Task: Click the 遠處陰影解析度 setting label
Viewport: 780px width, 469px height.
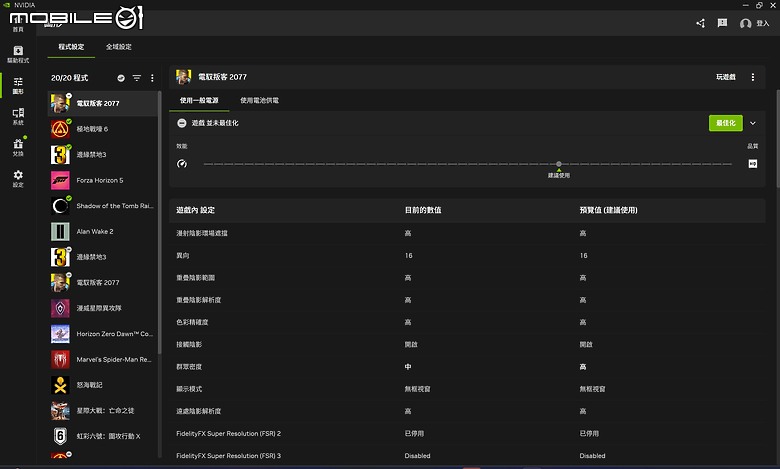Action: coord(198,411)
